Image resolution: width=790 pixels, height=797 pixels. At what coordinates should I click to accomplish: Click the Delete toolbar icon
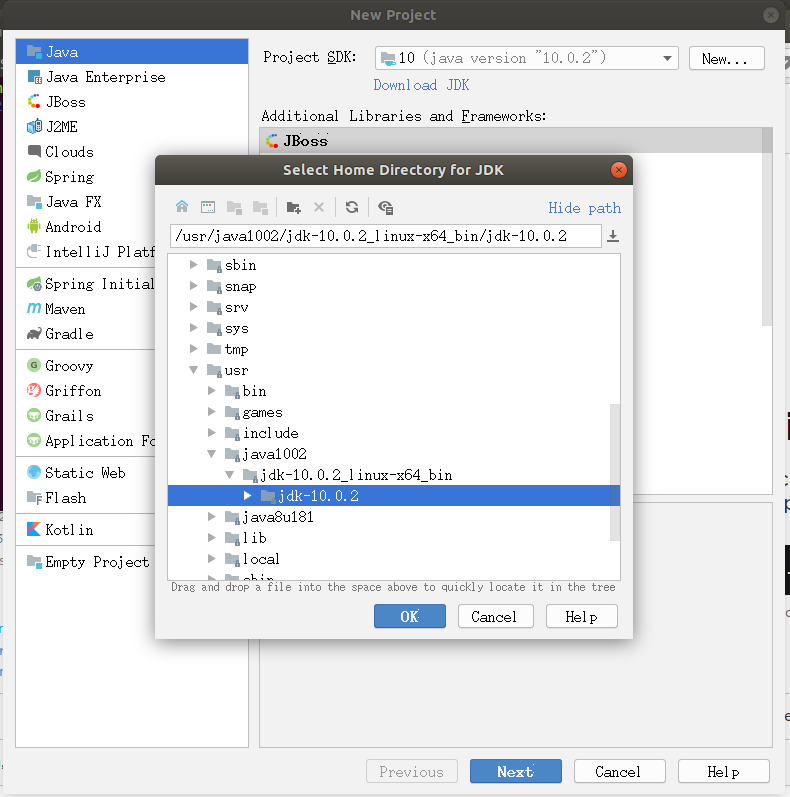point(319,207)
